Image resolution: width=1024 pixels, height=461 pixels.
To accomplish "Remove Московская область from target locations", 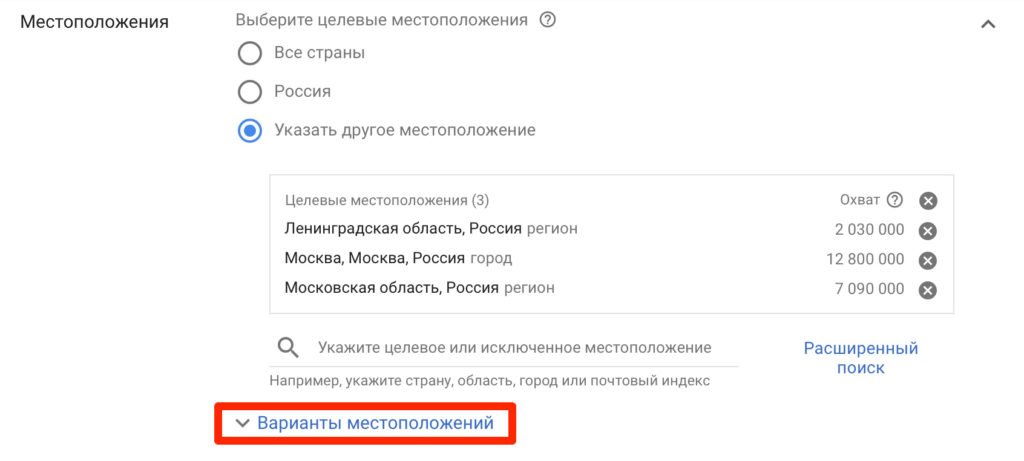I will coord(927,290).
